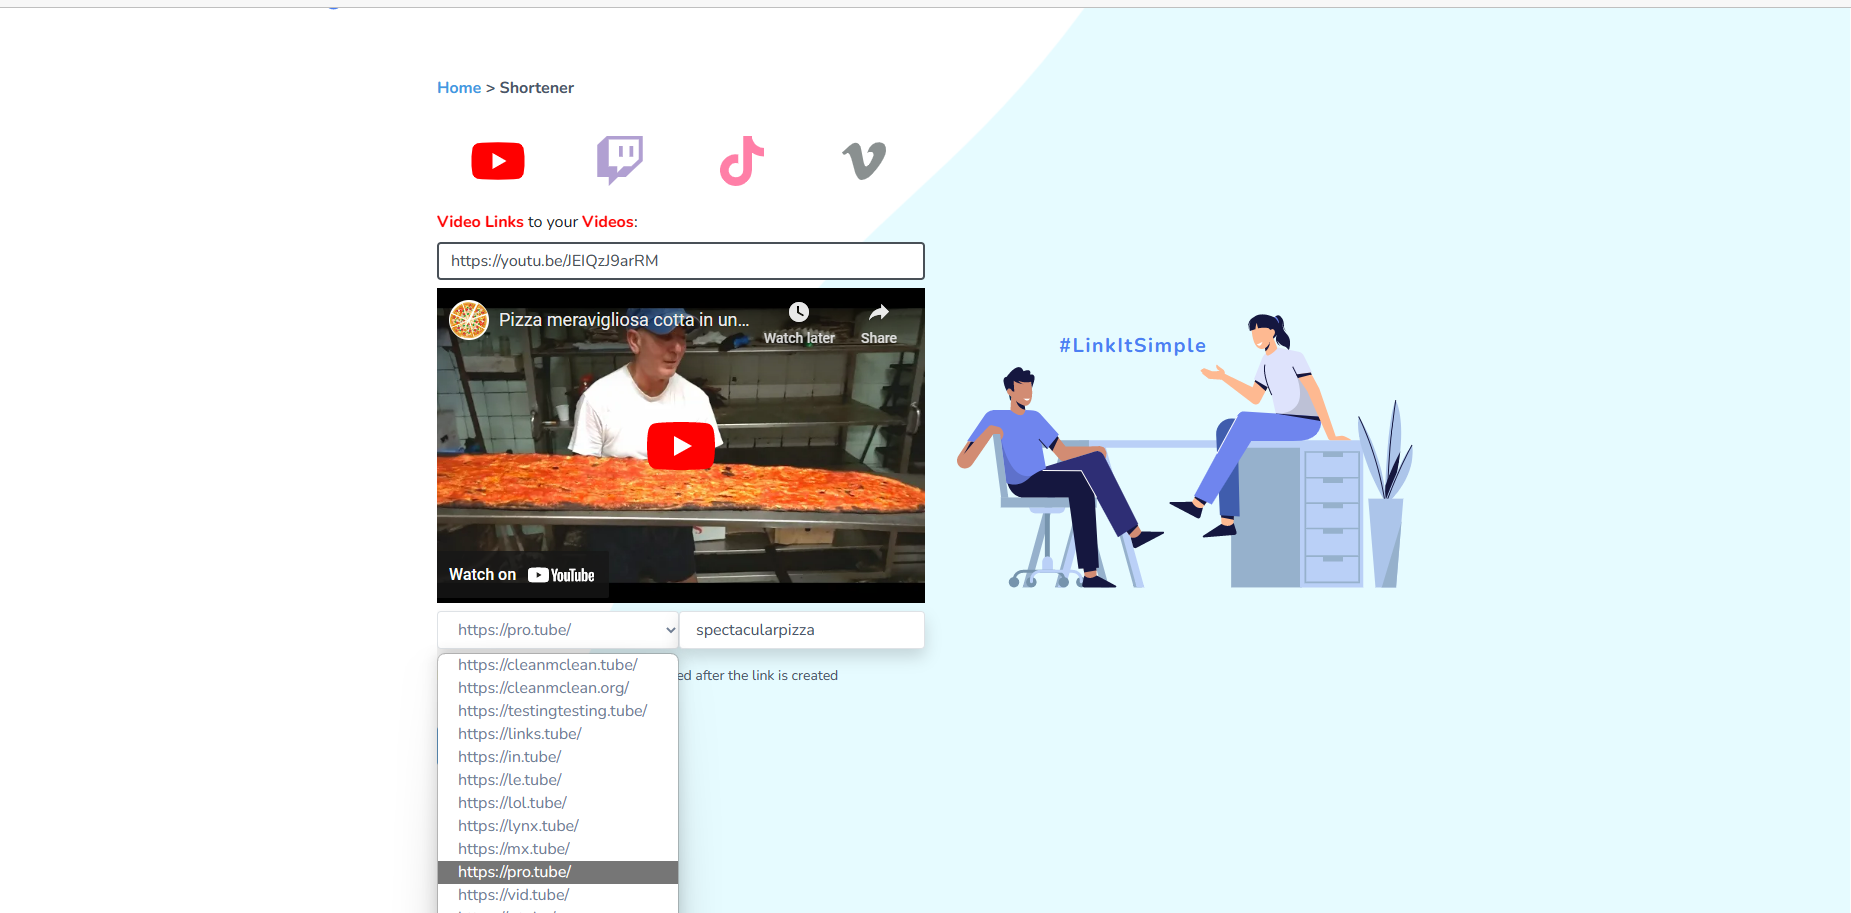Click the Shortener breadcrumb text
Image resolution: width=1851 pixels, height=913 pixels.
point(537,88)
